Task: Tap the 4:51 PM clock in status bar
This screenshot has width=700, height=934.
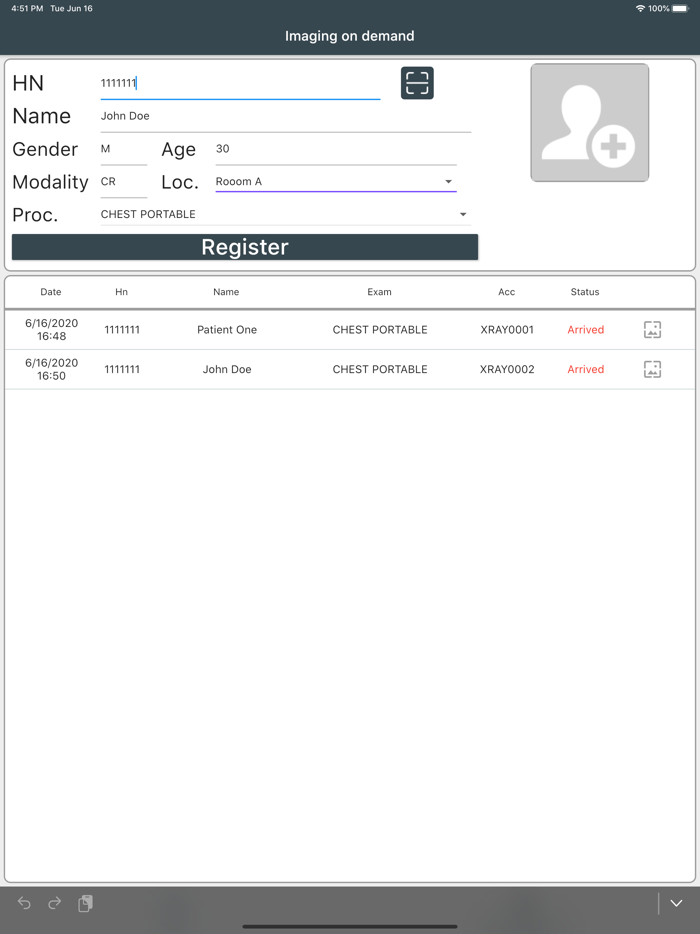Action: 27,8
